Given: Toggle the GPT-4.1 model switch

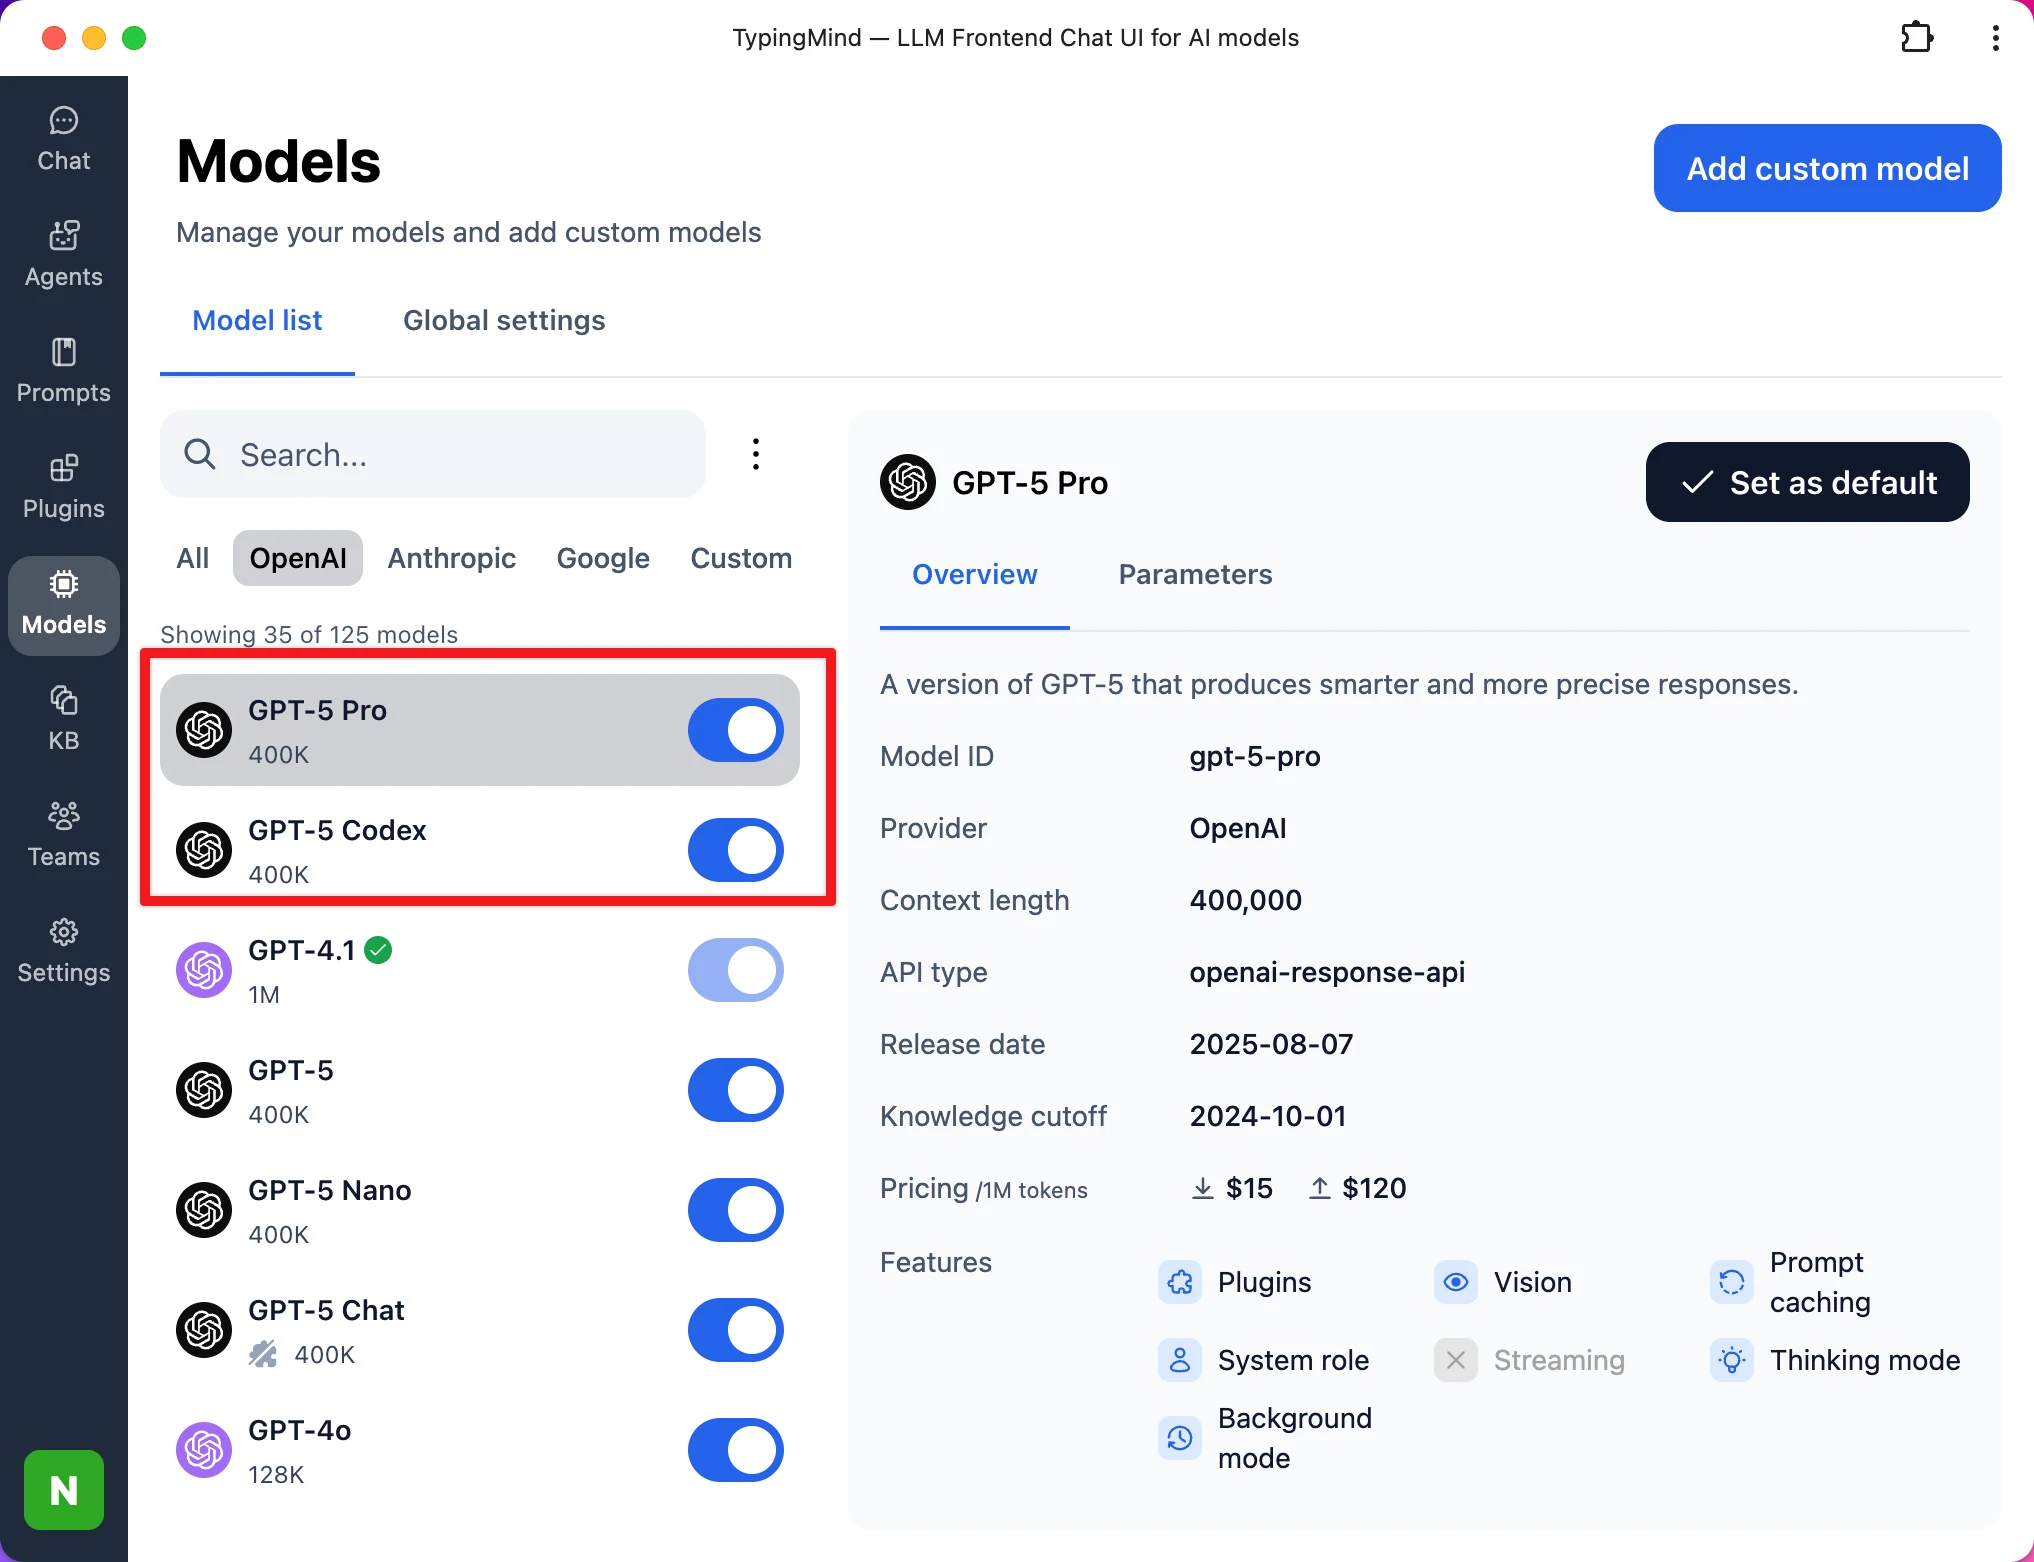Looking at the screenshot, I should (736, 970).
